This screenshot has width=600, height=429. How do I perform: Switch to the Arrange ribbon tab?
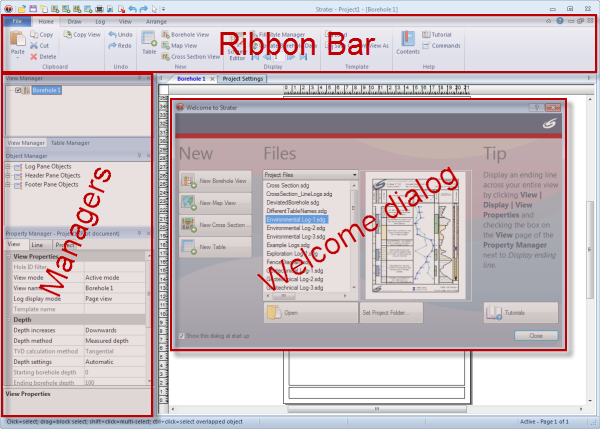coord(156,22)
